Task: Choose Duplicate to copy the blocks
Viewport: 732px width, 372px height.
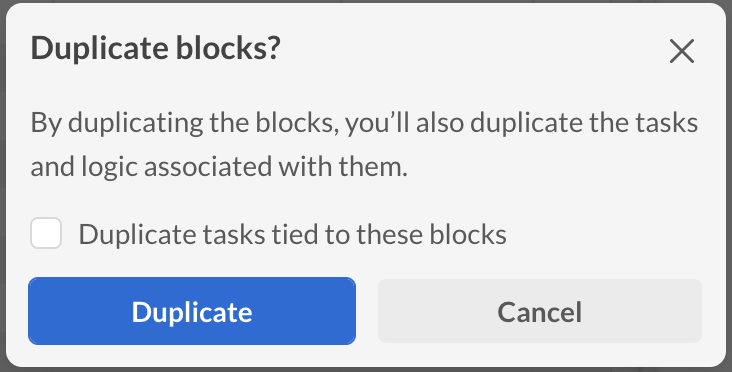Action: [x=192, y=311]
